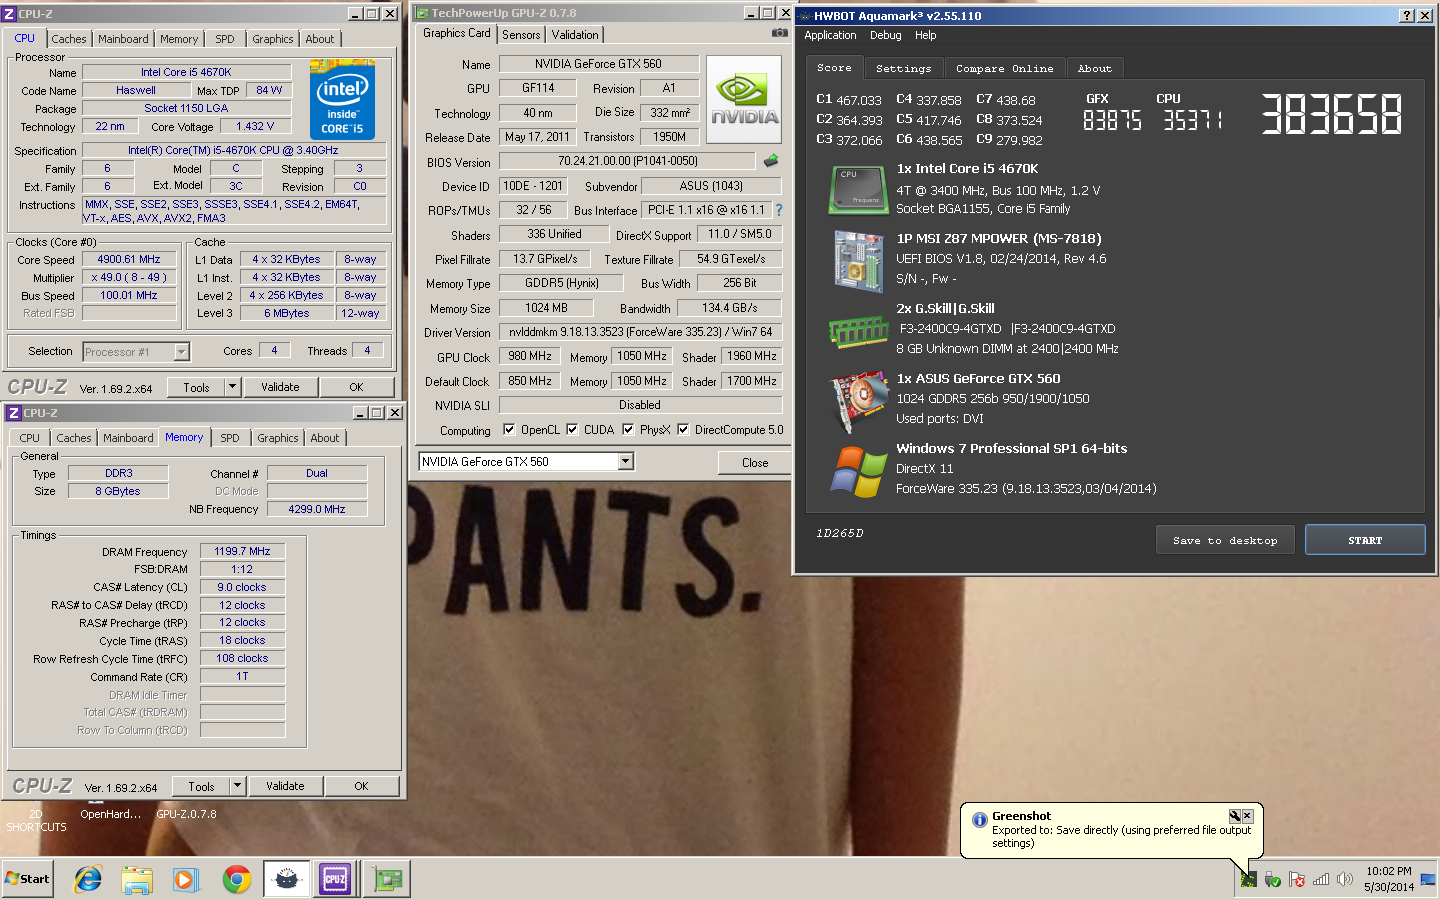Open Google Chrome from the taskbar

237,879
